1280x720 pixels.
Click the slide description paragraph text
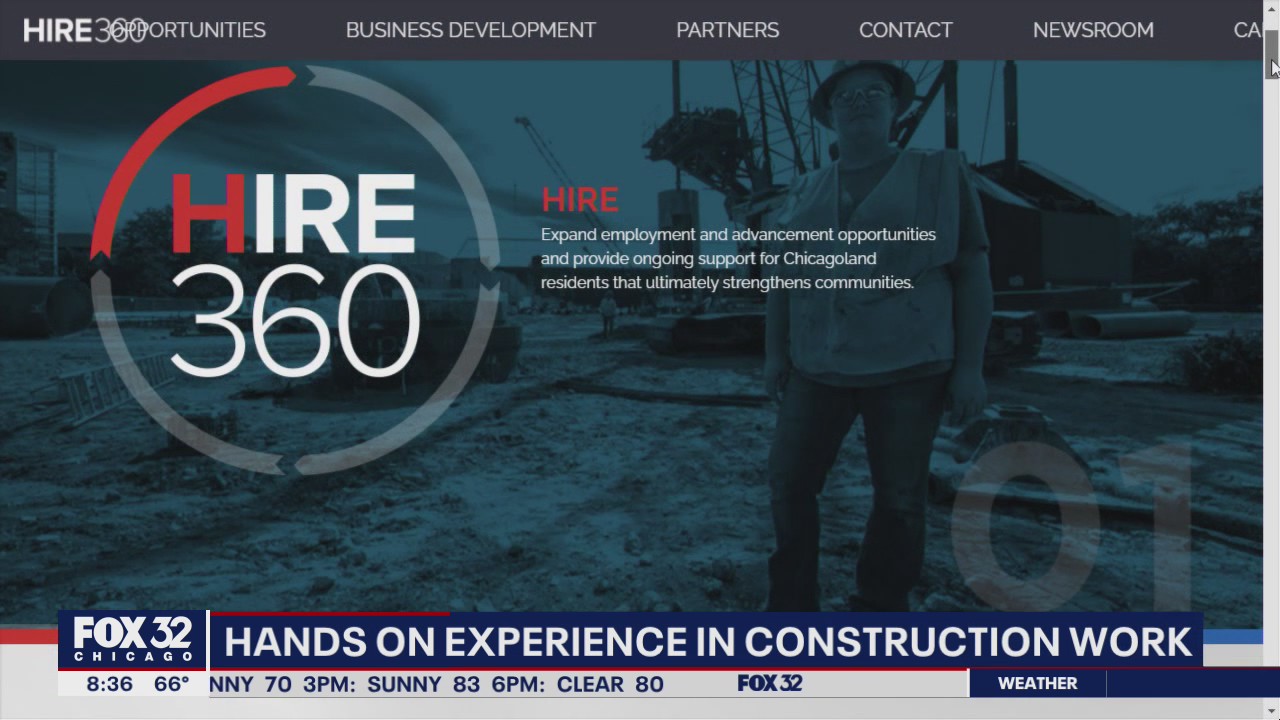click(x=738, y=258)
